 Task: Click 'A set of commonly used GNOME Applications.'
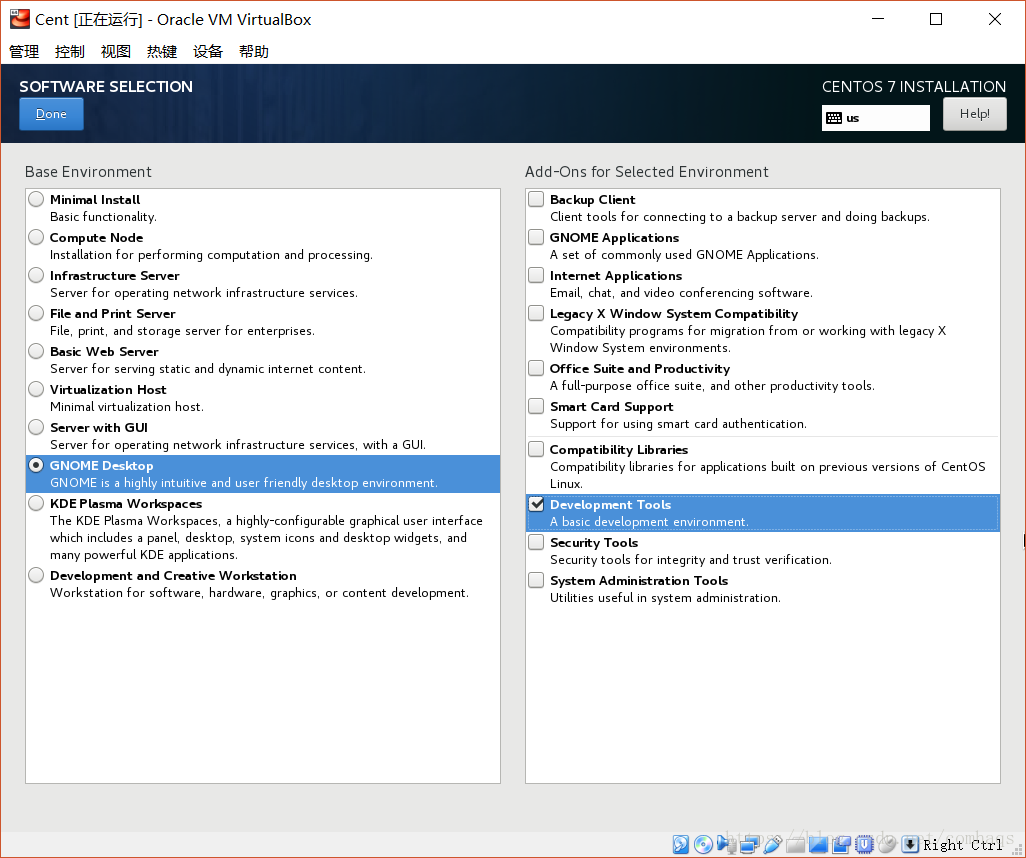684,255
